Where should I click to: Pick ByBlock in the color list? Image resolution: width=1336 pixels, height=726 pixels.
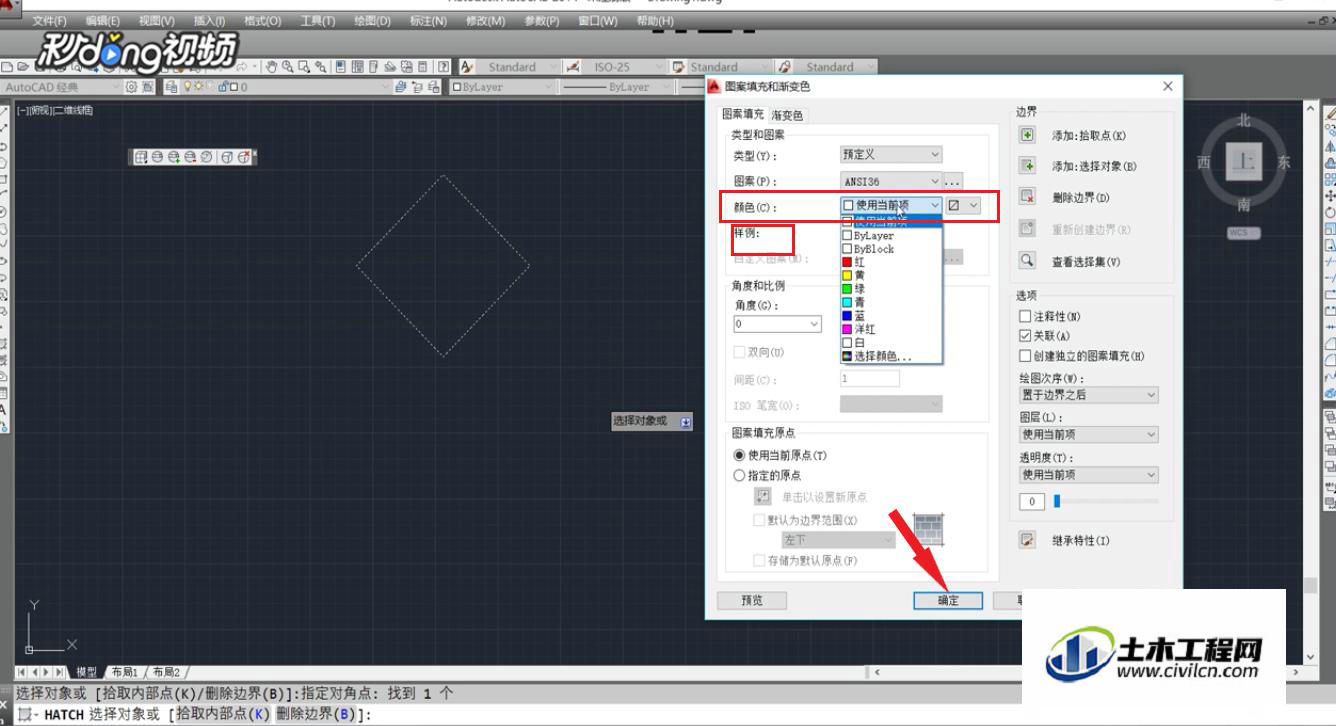click(x=891, y=249)
